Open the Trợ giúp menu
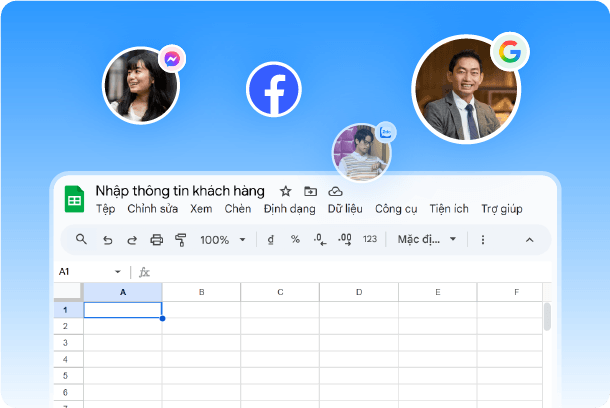This screenshot has height=408, width=610. [x=502, y=209]
